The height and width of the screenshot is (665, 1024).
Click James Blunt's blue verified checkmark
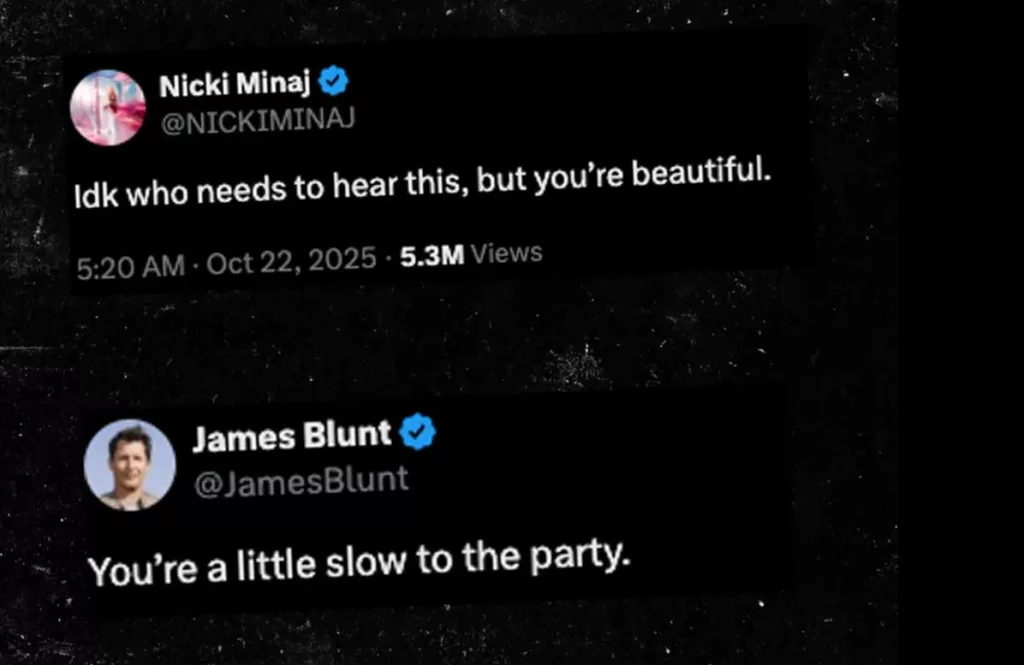(418, 433)
